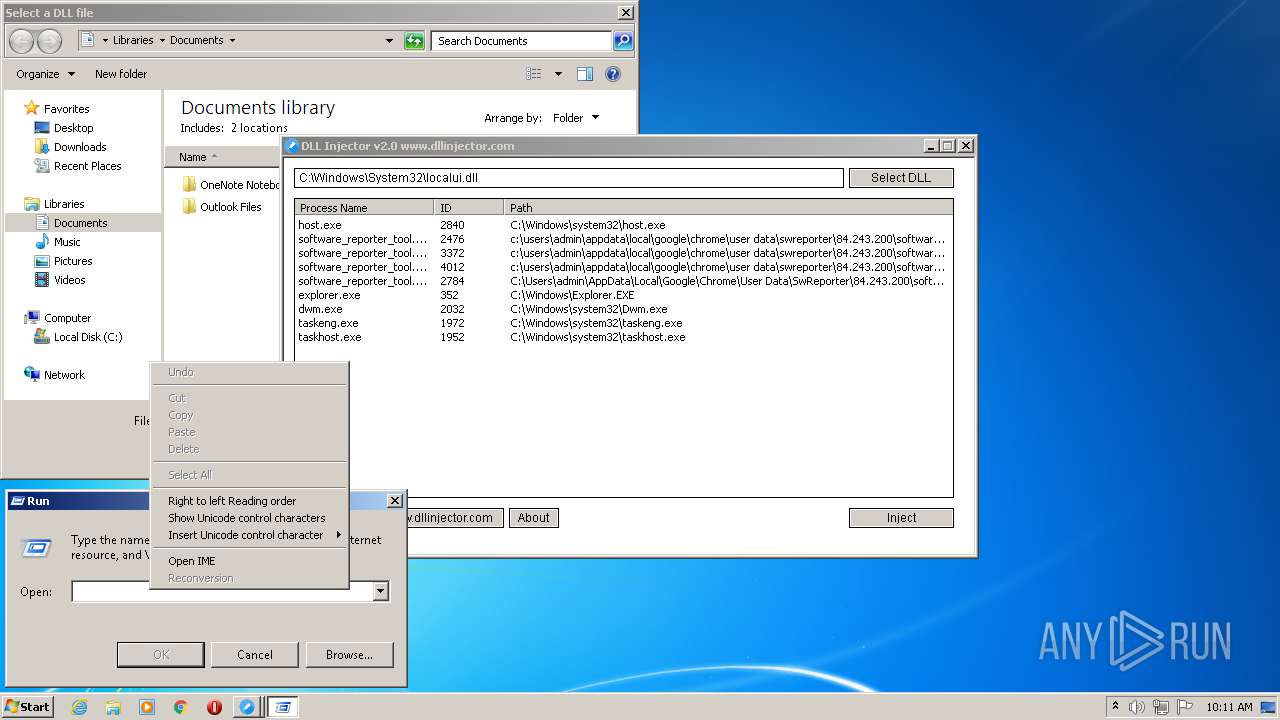Viewport: 1280px width, 720px height.
Task: Select the dwm.exe process row
Action: tap(623, 309)
